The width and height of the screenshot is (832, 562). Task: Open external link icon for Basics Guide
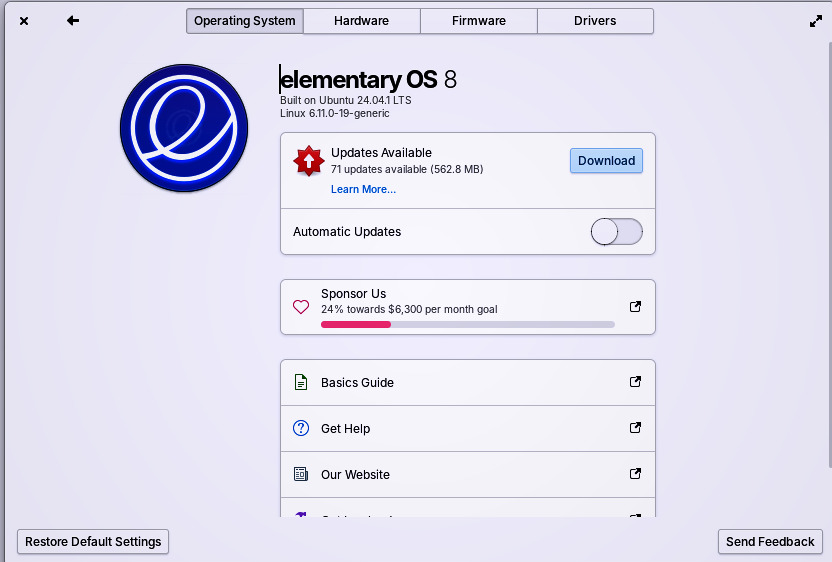tap(635, 382)
